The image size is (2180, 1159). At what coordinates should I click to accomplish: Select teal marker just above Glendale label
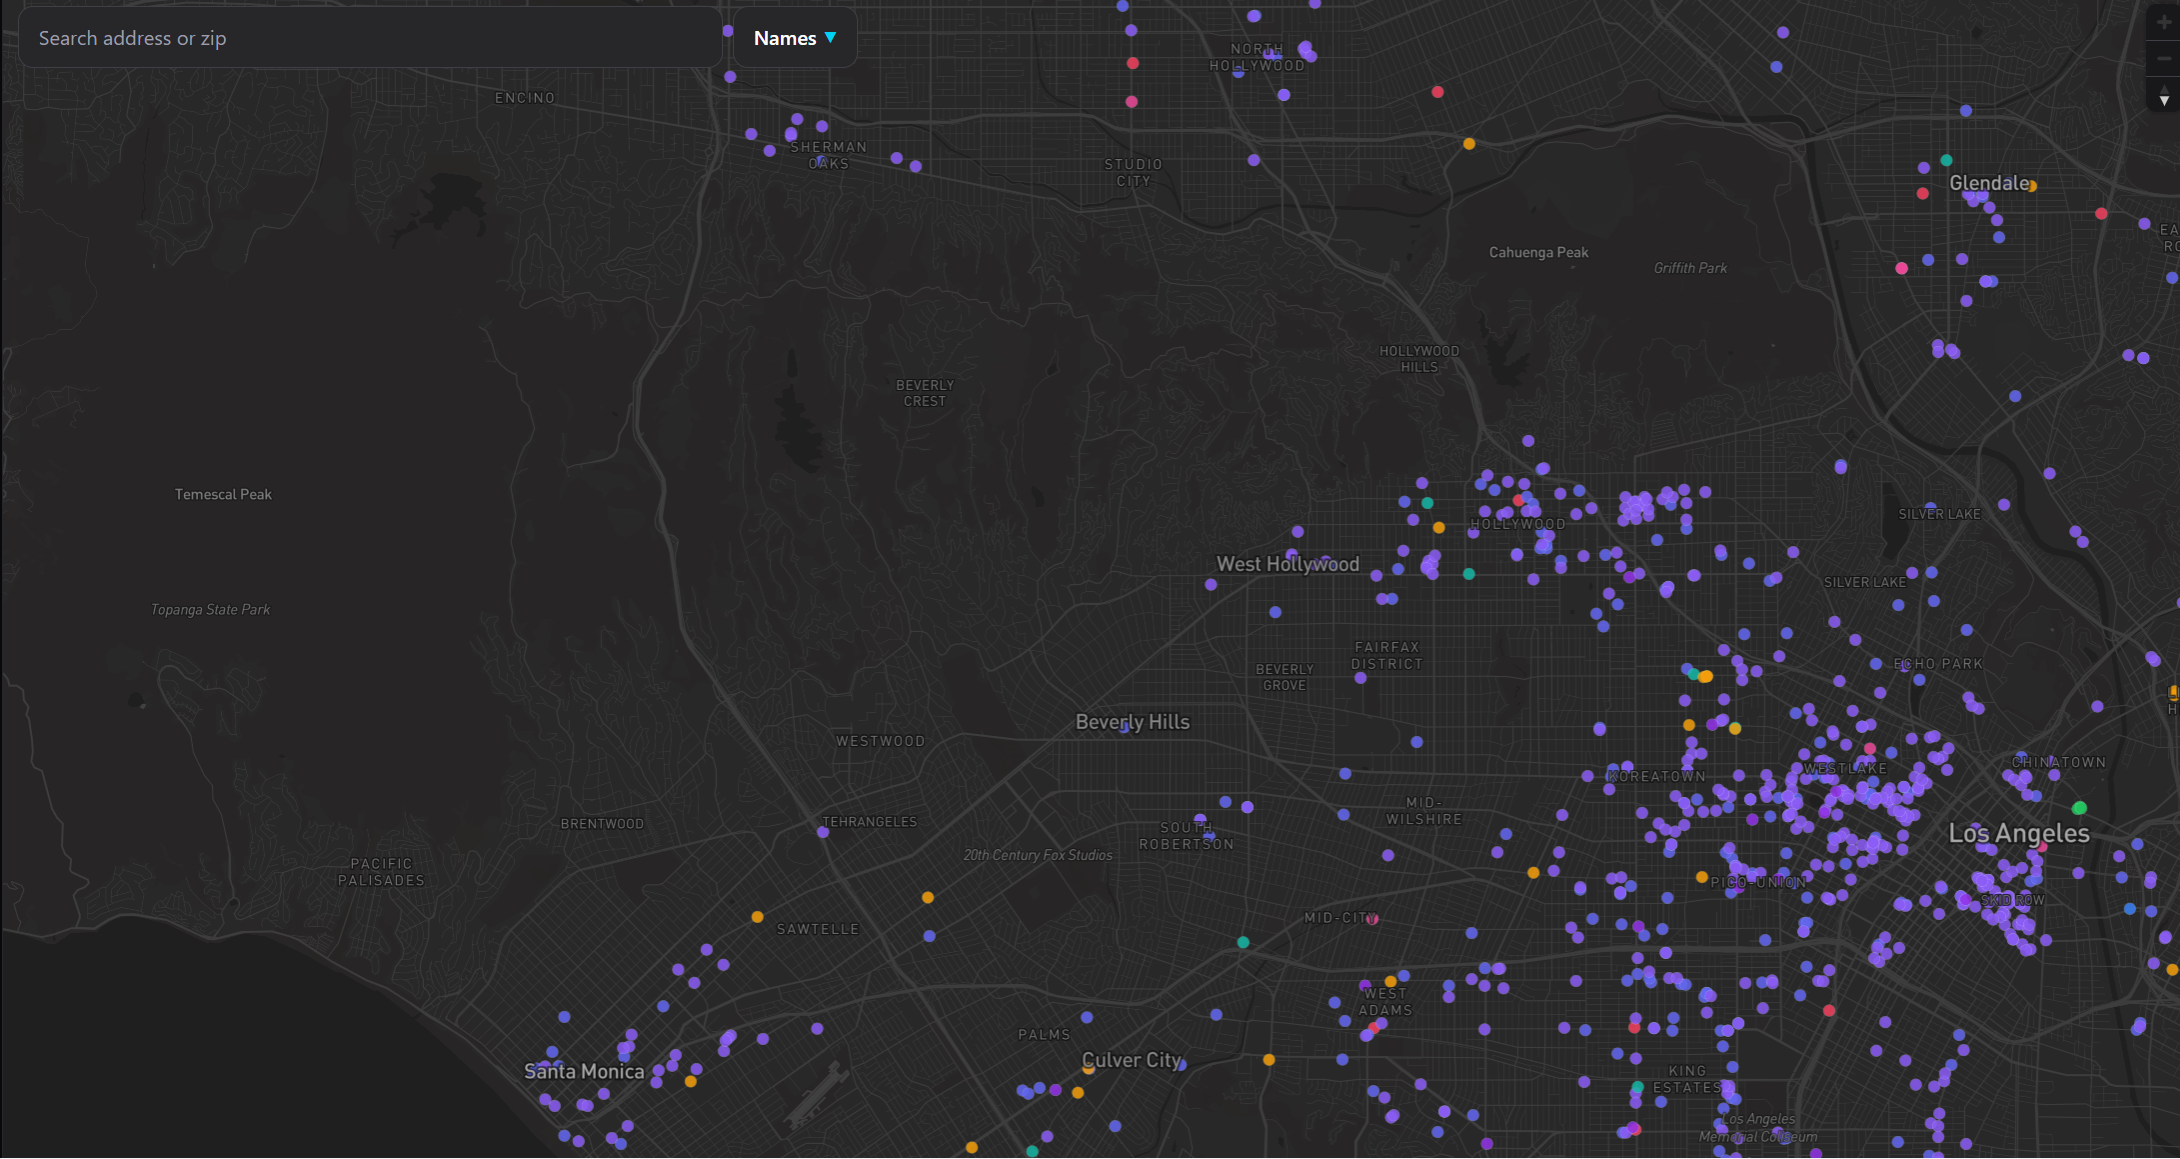coord(1946,160)
